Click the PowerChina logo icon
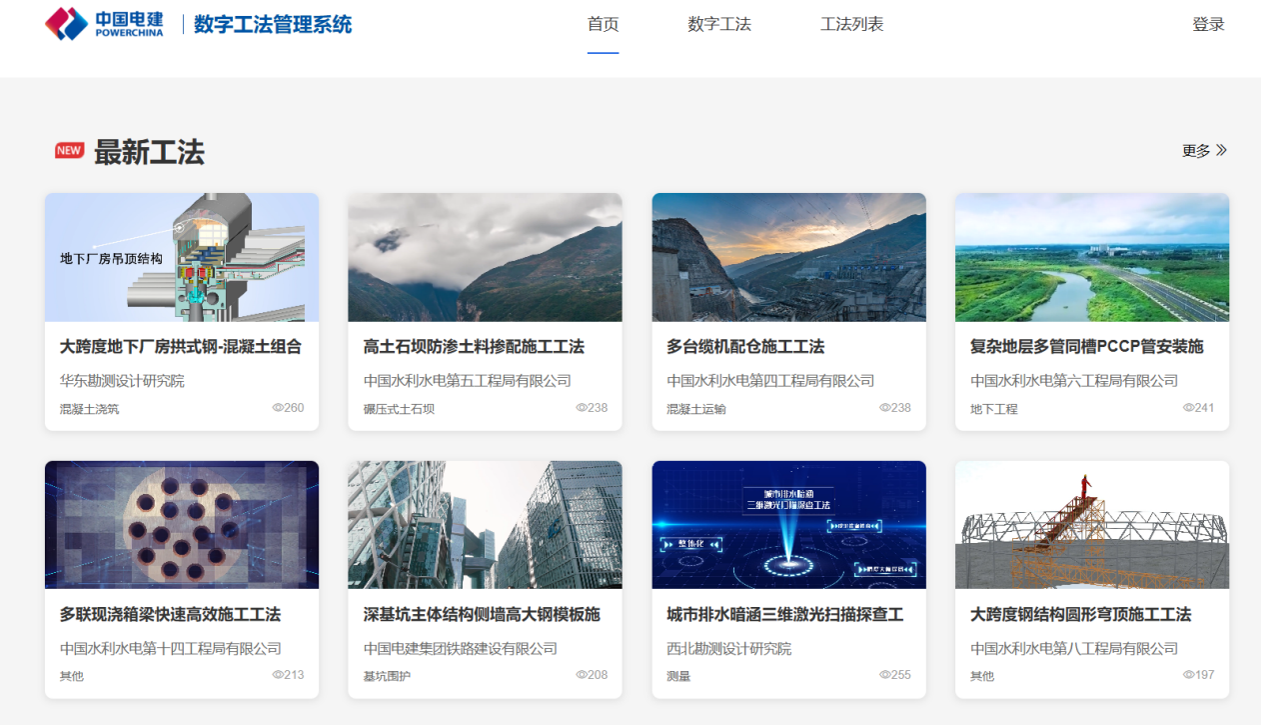The image size is (1261, 725). tap(67, 24)
